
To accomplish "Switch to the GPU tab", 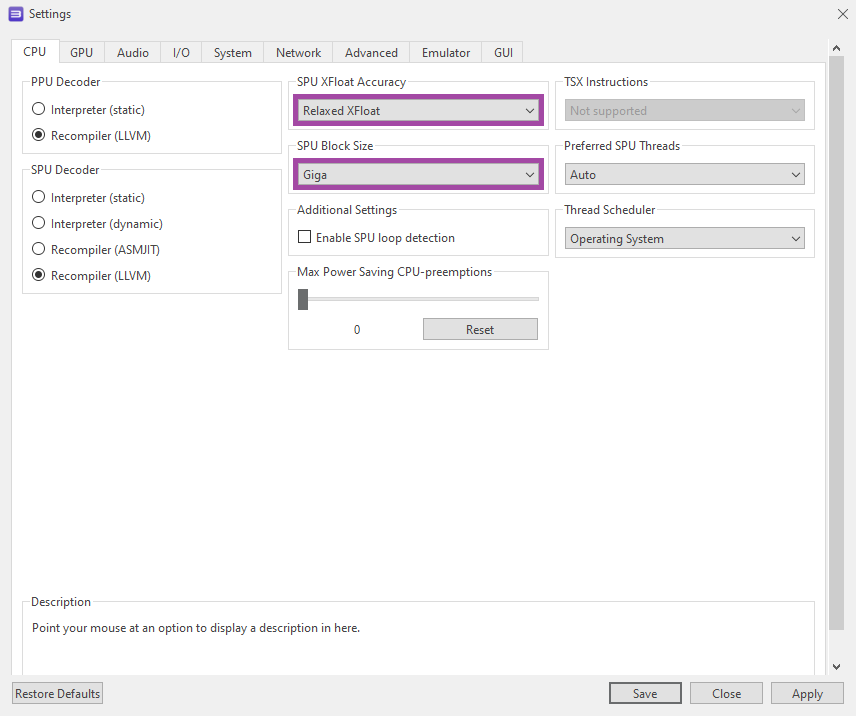I will [x=81, y=53].
